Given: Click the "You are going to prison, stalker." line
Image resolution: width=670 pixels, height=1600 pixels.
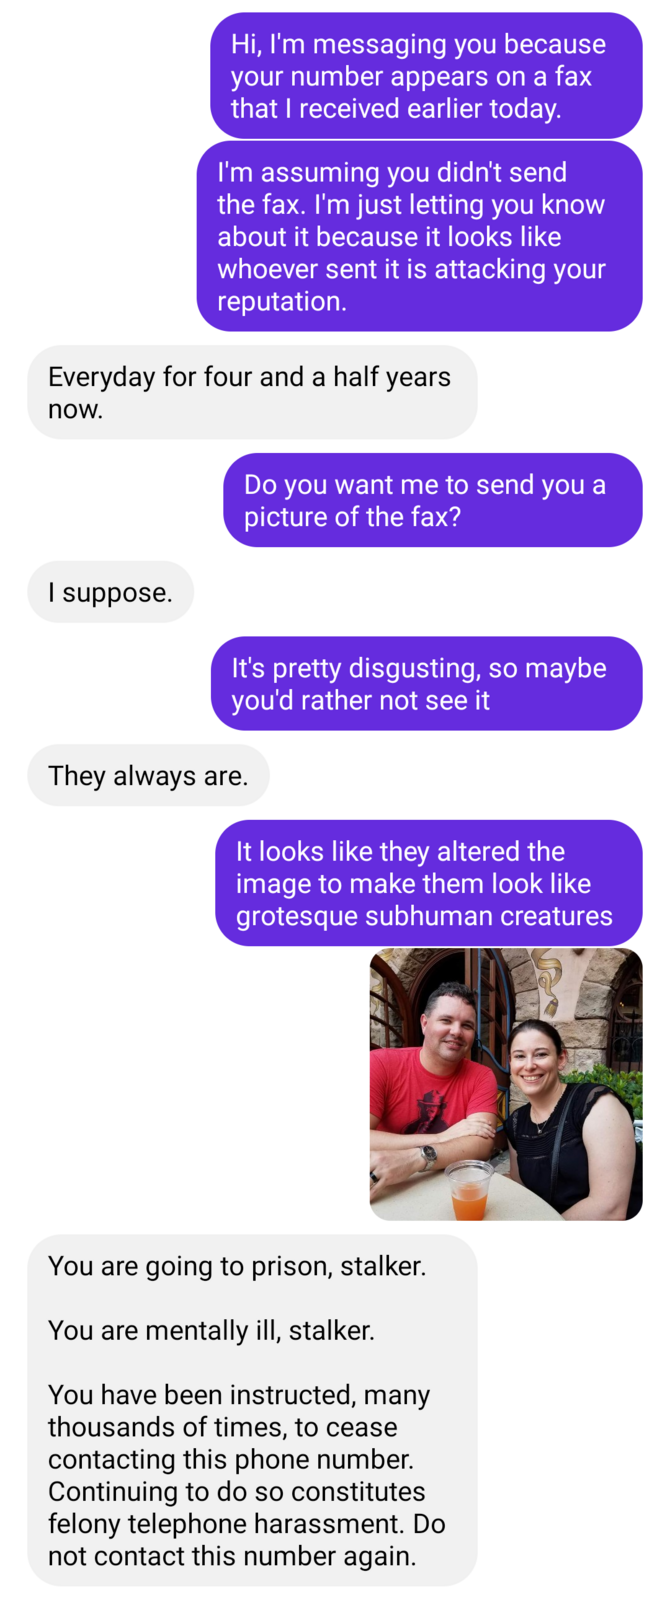Looking at the screenshot, I should tap(237, 1266).
